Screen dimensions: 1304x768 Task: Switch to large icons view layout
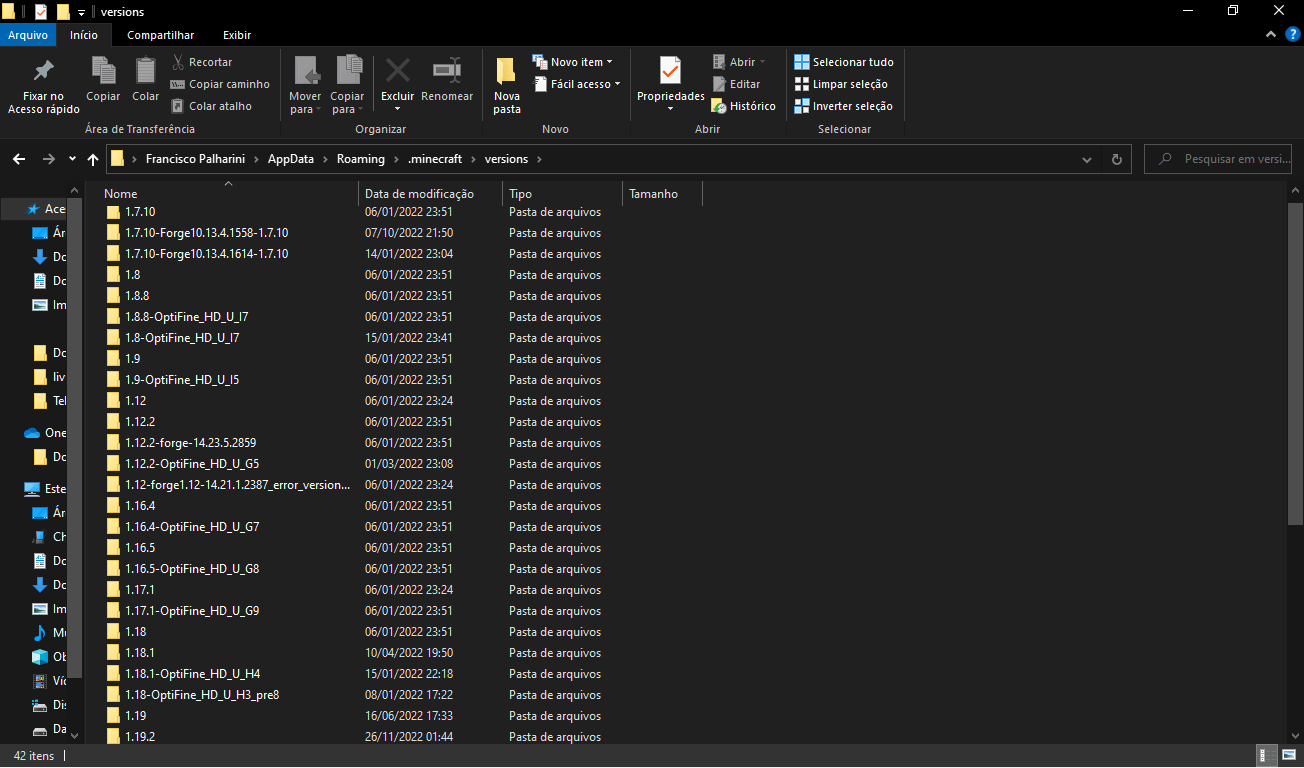[x=1287, y=756]
